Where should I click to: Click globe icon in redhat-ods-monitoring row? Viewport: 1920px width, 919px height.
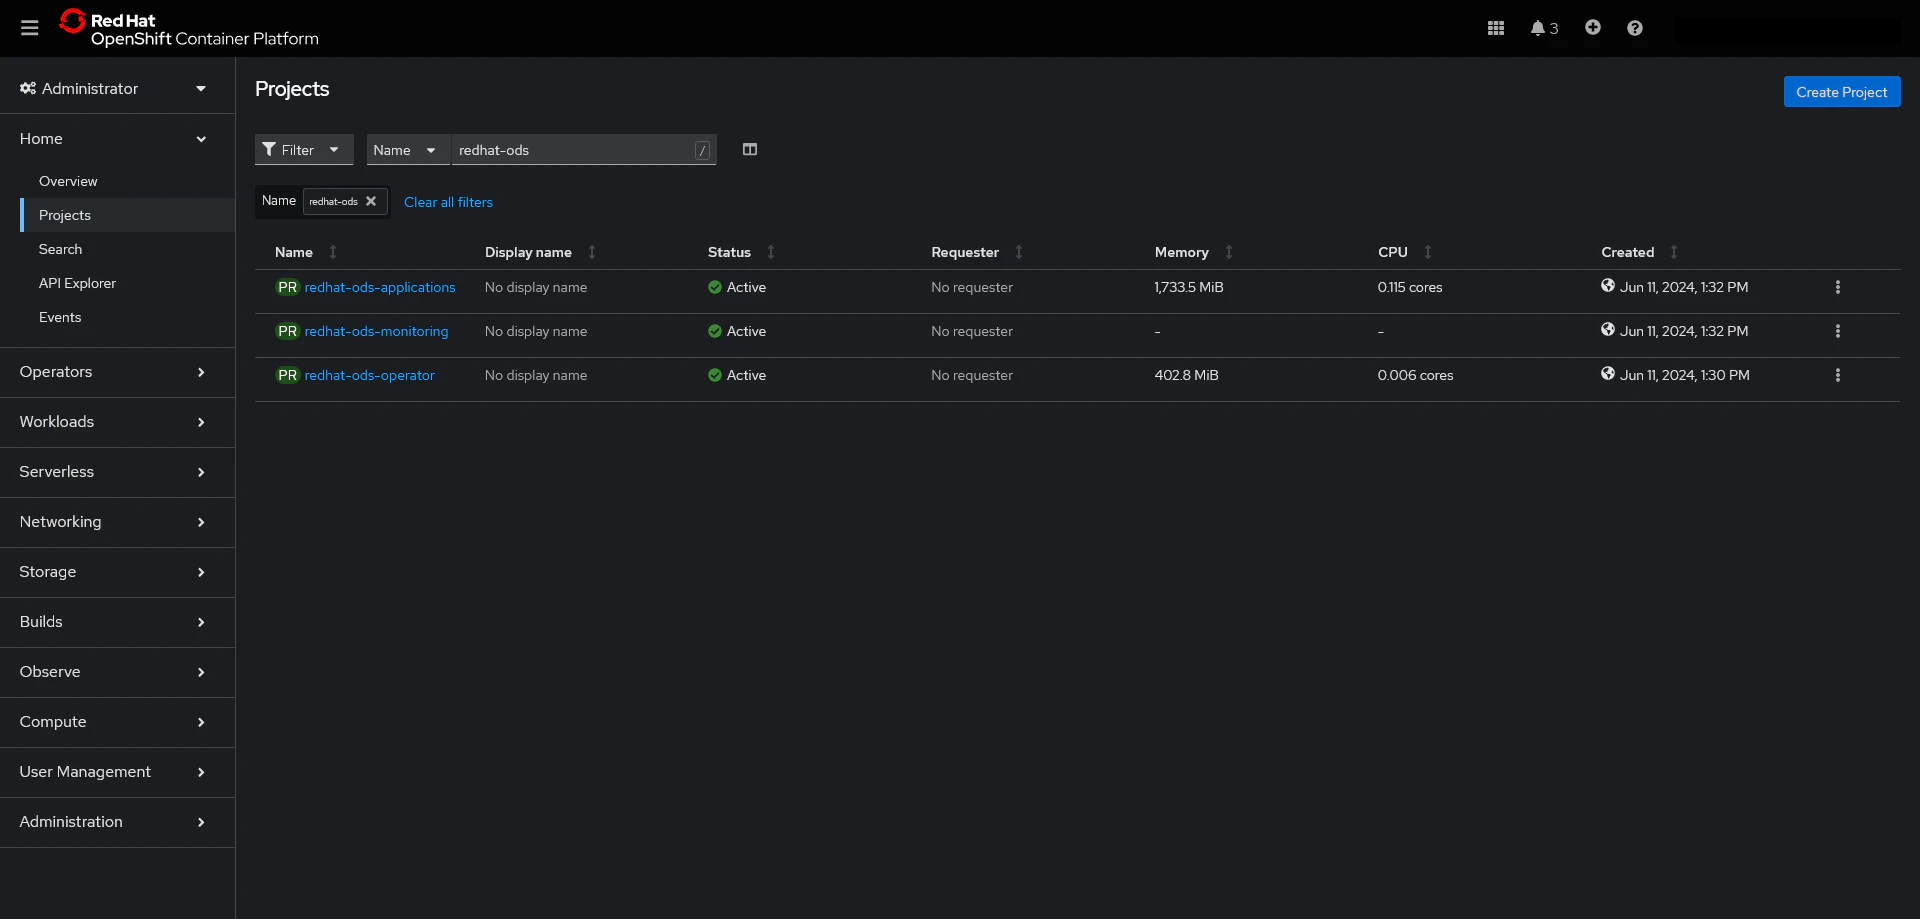point(1608,329)
